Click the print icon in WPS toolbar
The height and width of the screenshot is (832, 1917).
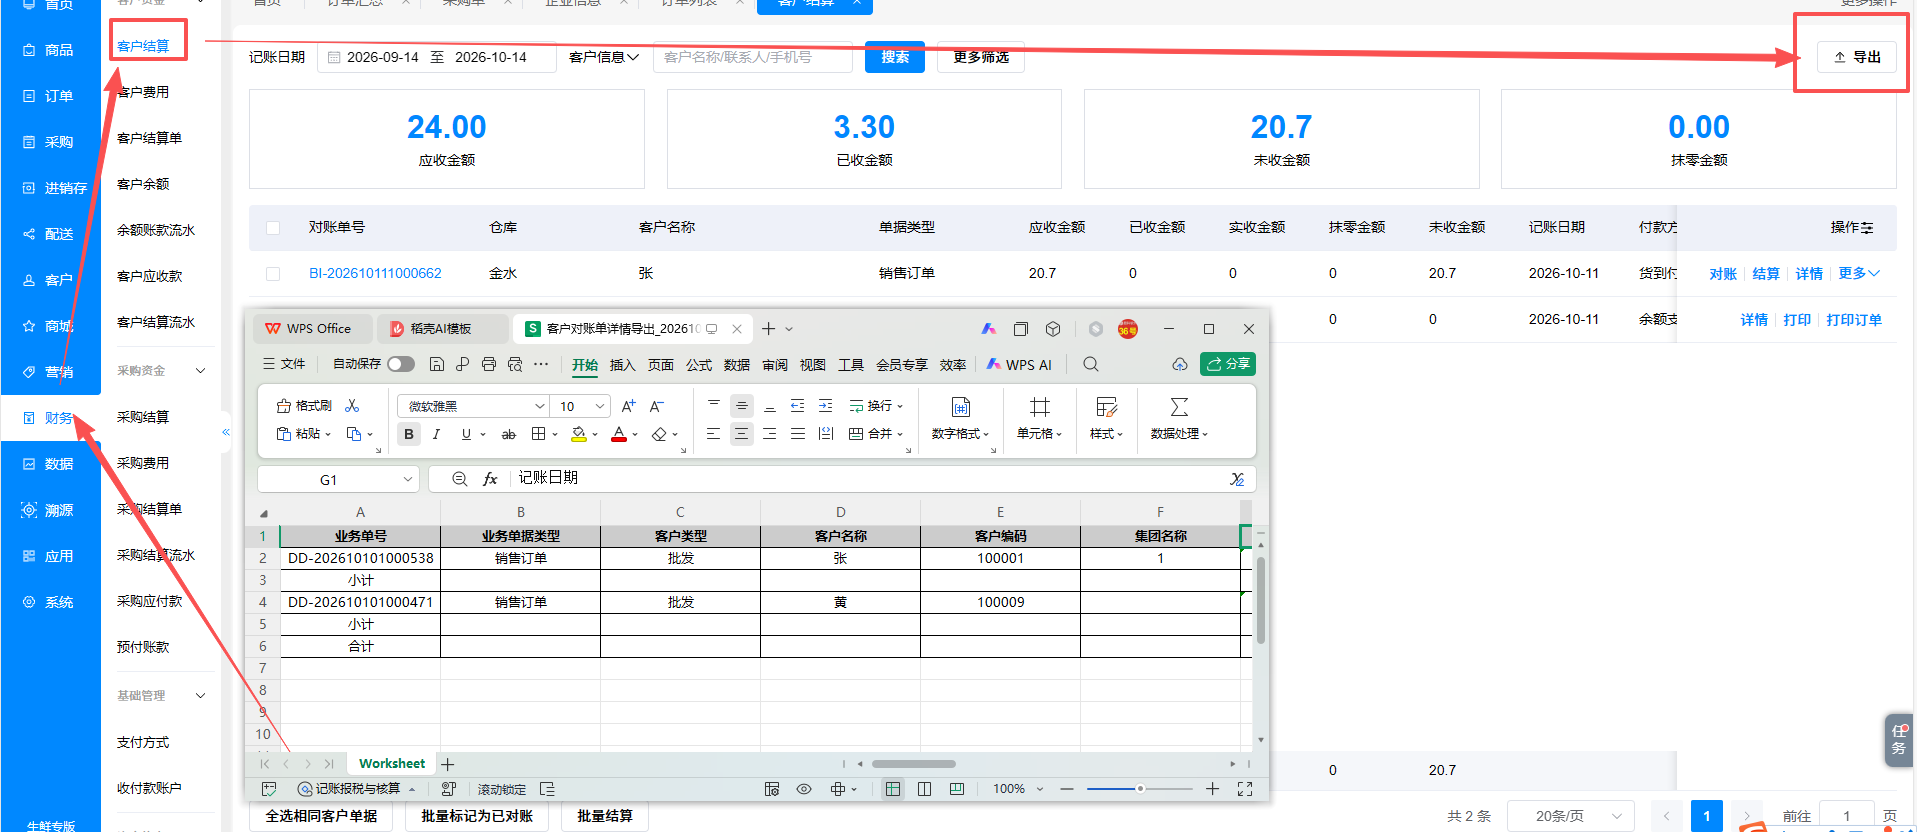tap(488, 364)
